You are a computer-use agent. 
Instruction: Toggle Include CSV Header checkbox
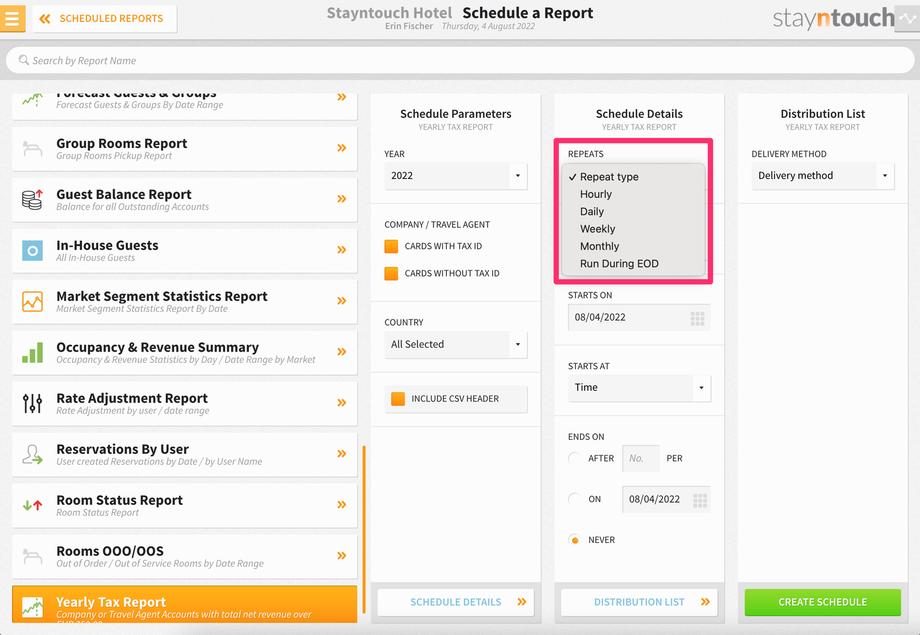(398, 399)
